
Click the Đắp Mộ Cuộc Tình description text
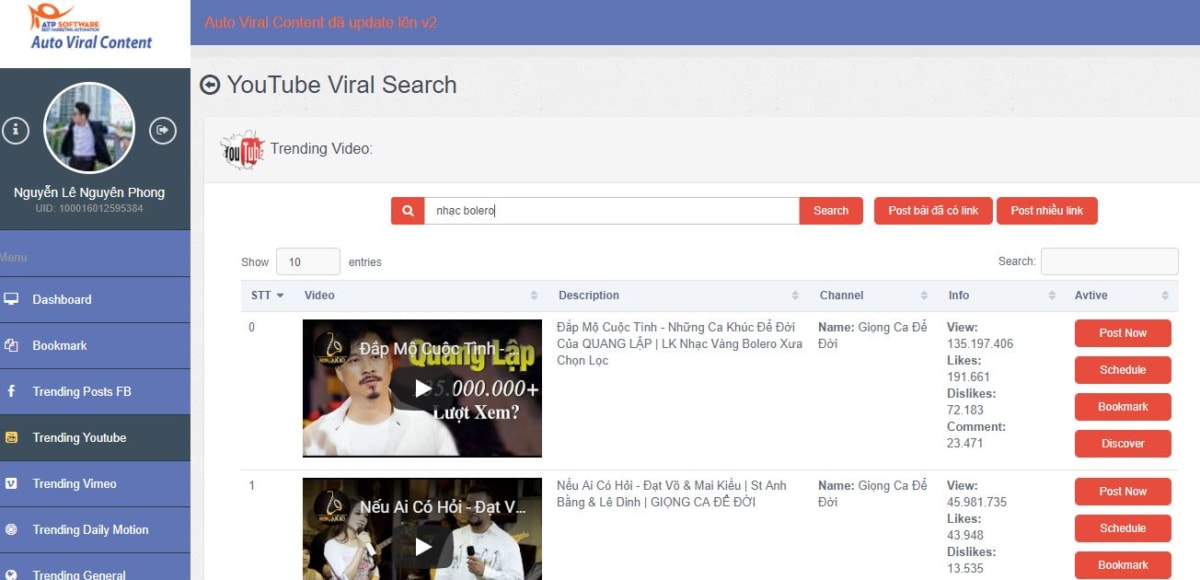pos(679,344)
